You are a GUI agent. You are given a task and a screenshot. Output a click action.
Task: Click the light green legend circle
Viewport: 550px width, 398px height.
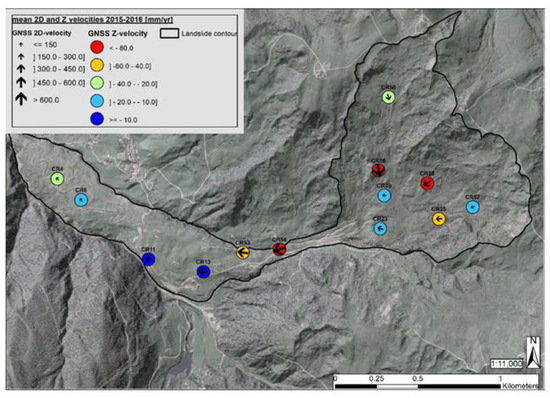click(97, 83)
